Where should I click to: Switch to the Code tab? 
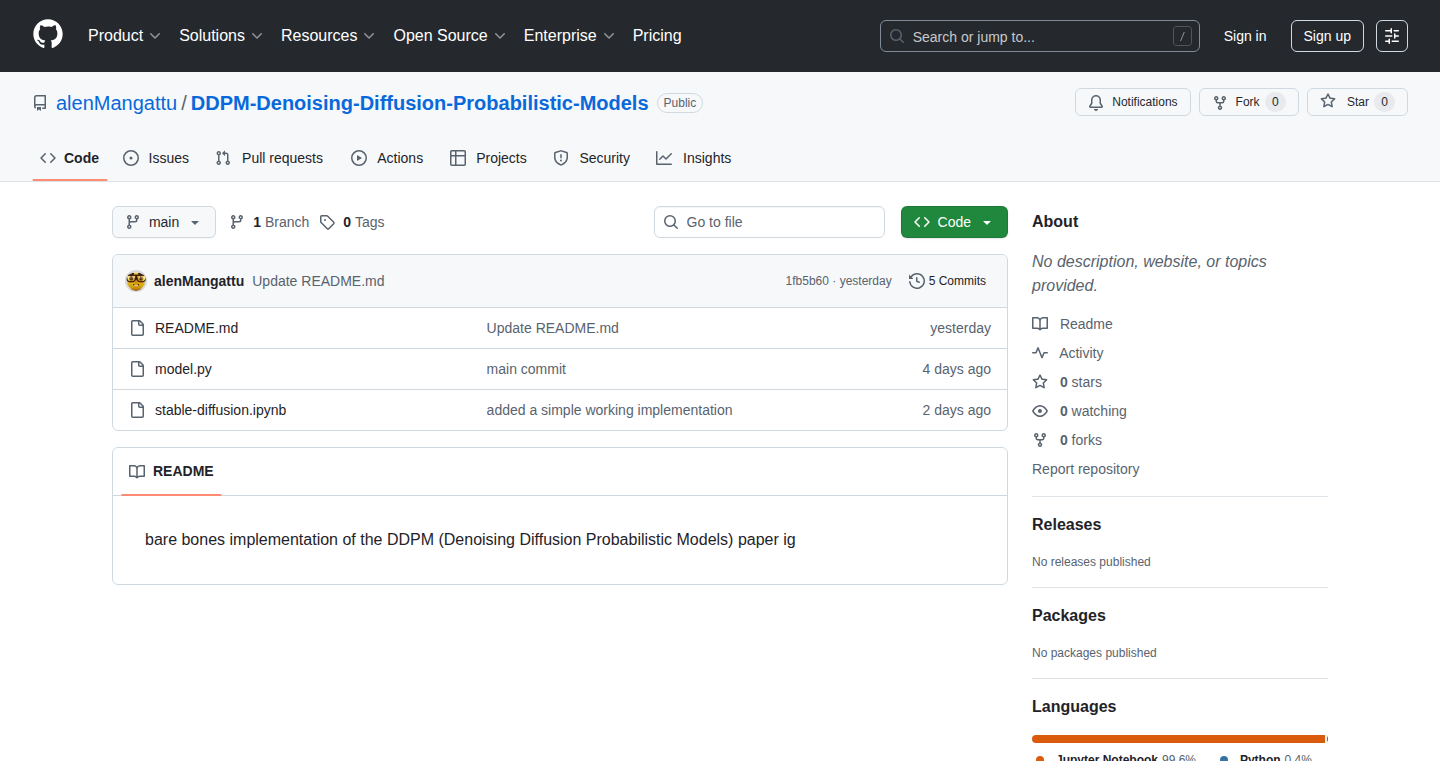(x=70, y=158)
